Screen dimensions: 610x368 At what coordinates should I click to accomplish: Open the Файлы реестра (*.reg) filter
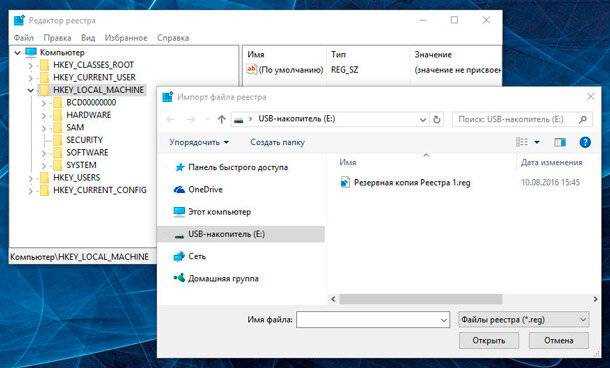(524, 320)
